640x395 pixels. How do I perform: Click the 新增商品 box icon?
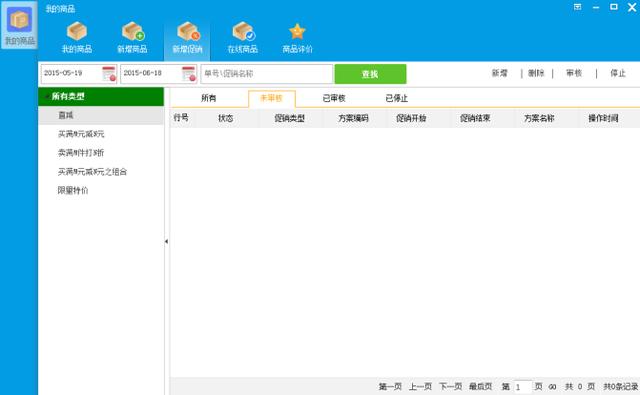pos(132,38)
